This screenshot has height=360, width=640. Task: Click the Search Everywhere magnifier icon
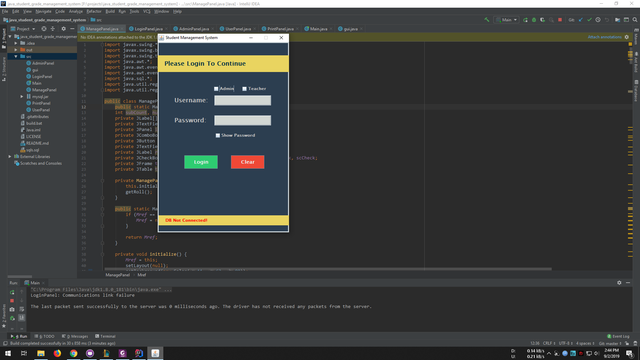(635, 20)
